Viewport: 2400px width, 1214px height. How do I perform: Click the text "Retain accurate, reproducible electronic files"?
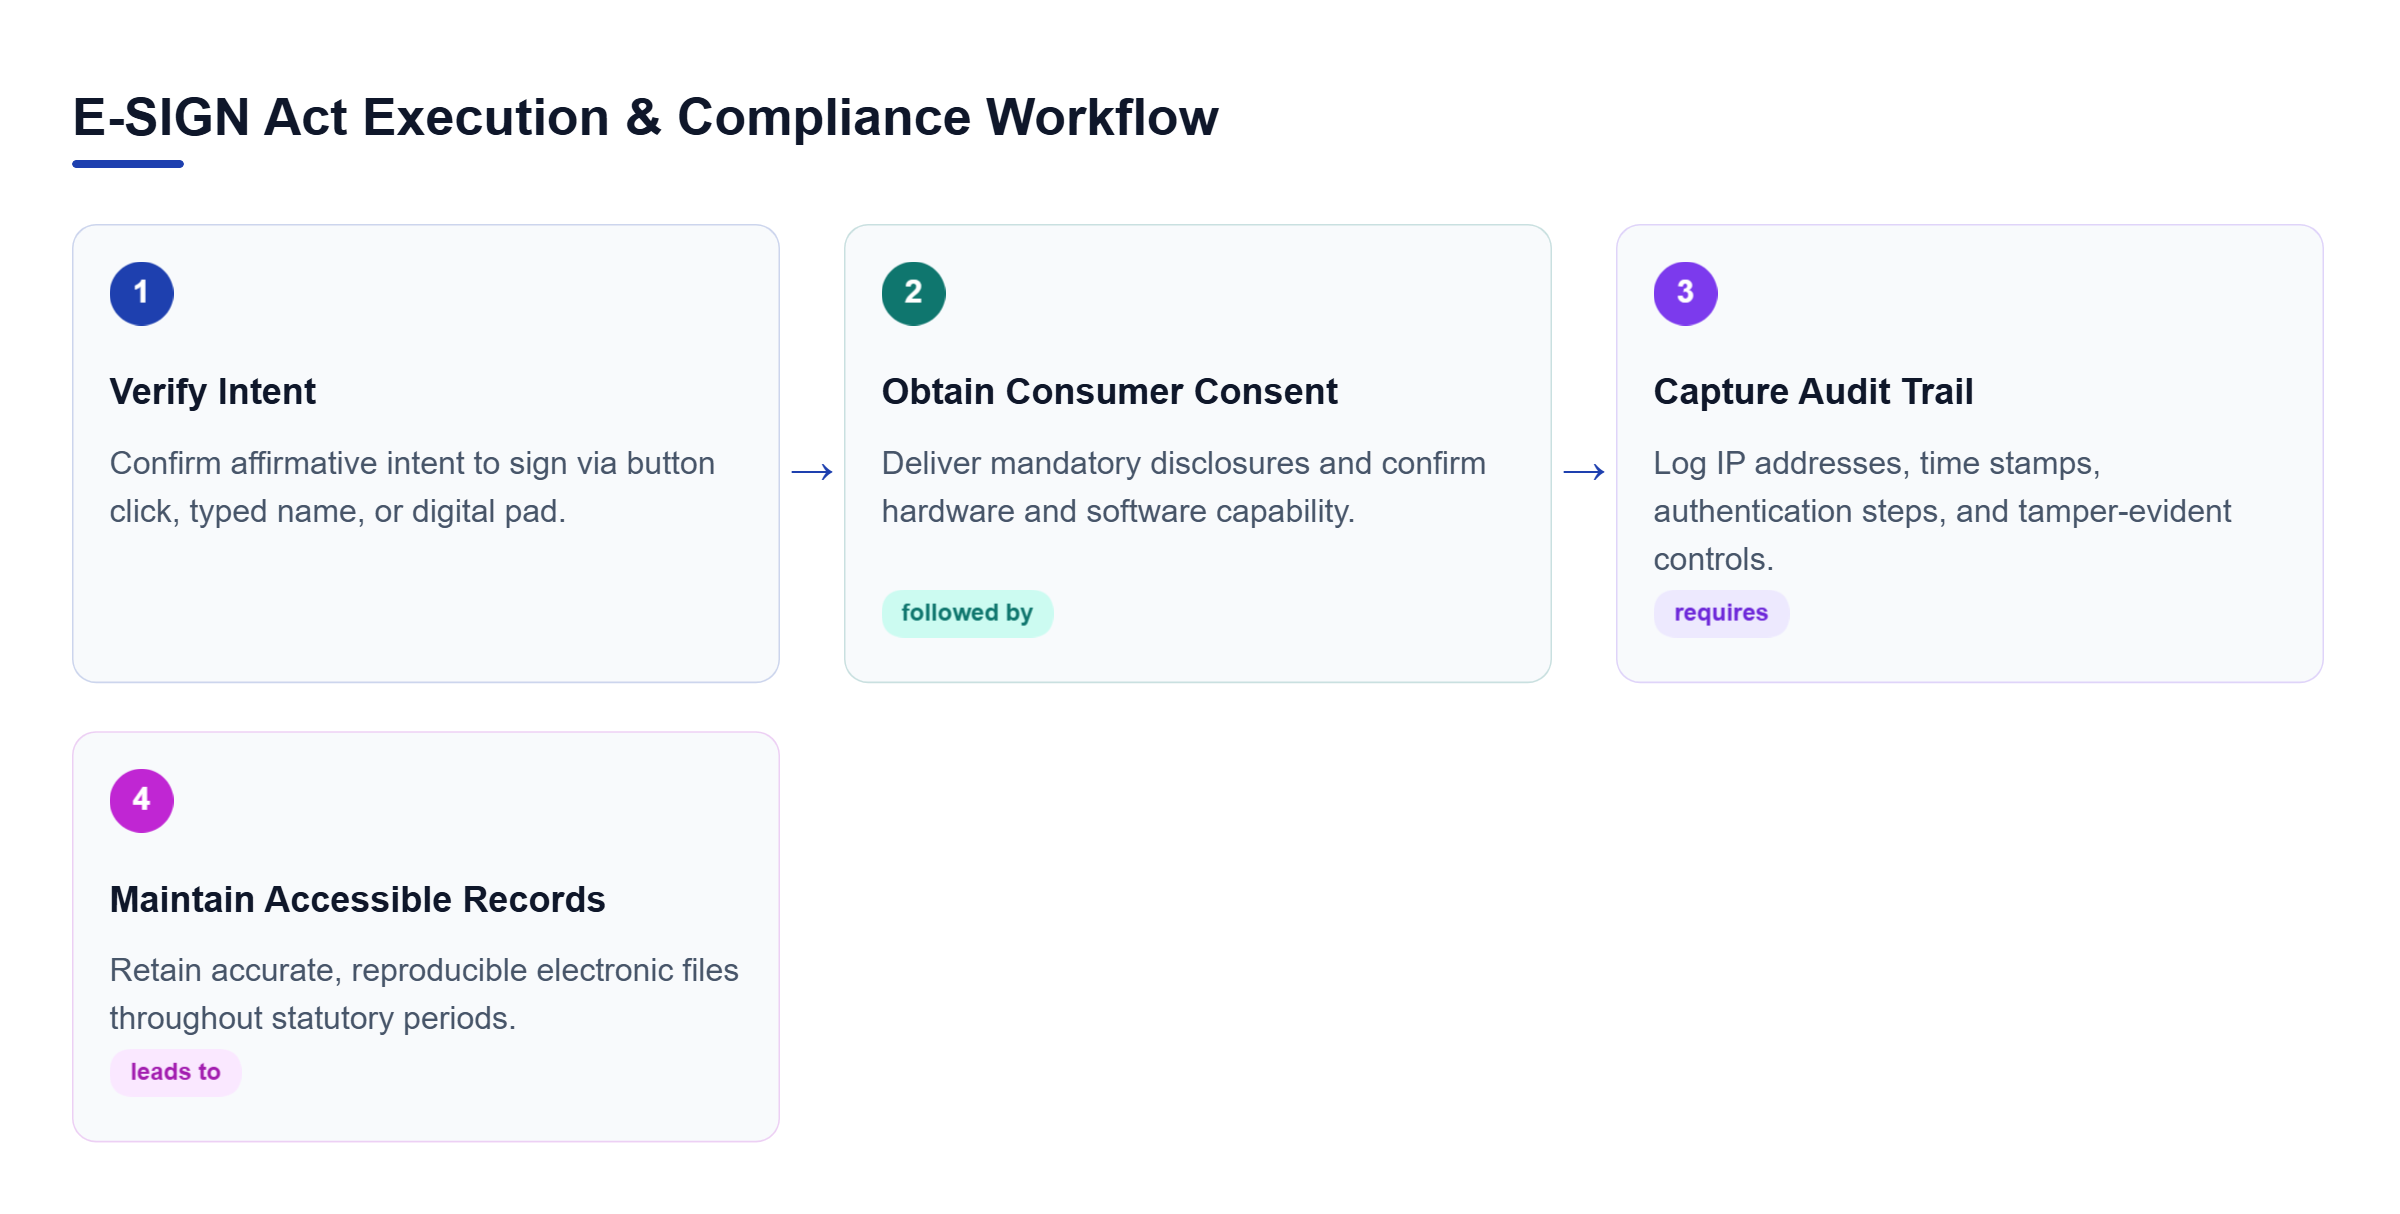point(424,971)
